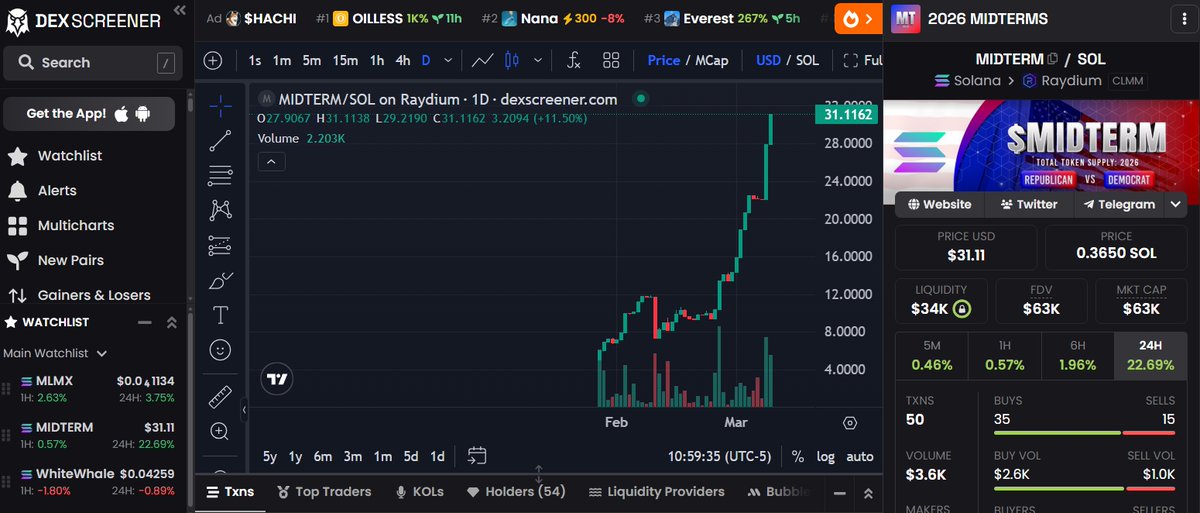Screen dimensions: 1200x513
Task: Click the panel resize handle arrows
Action: pyautogui.click(x=539, y=474)
